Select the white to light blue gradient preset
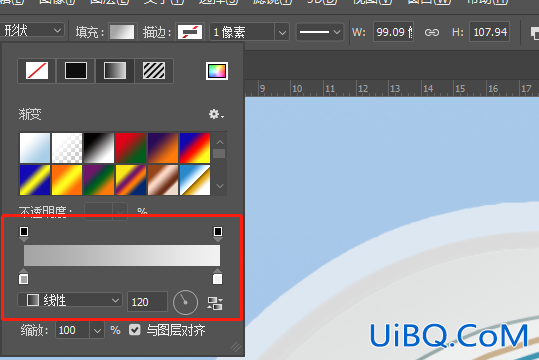The width and height of the screenshot is (539, 360). pos(35,148)
